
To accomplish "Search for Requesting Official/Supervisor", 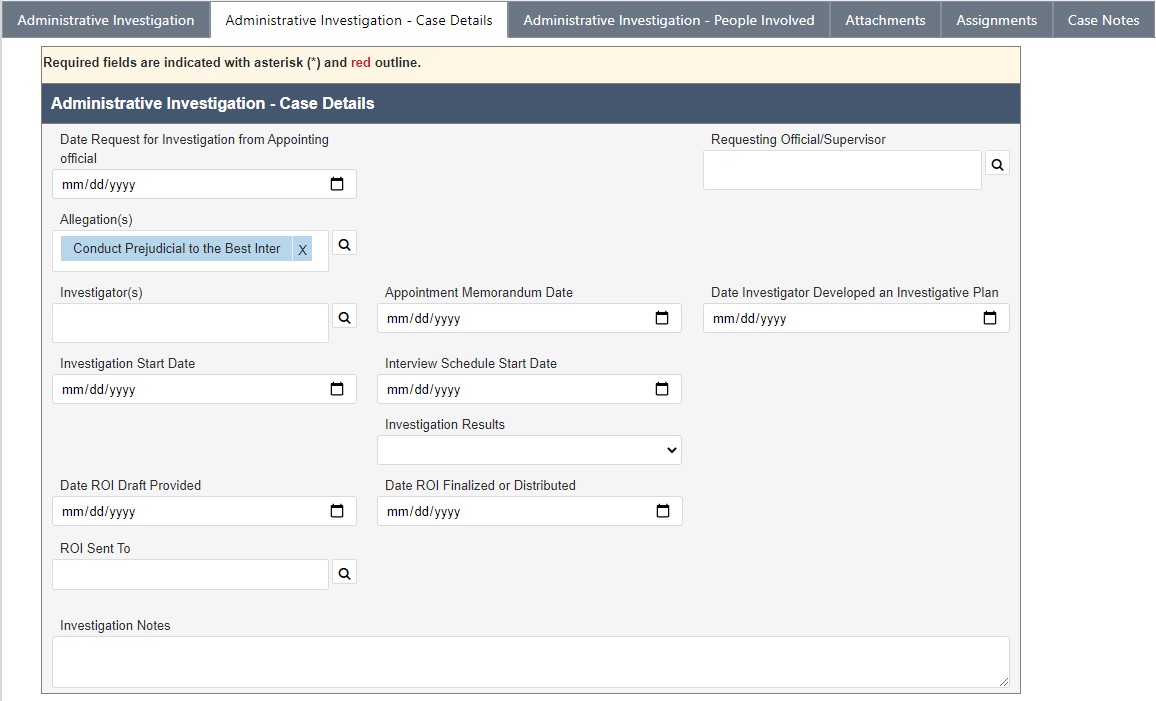I will point(997,164).
